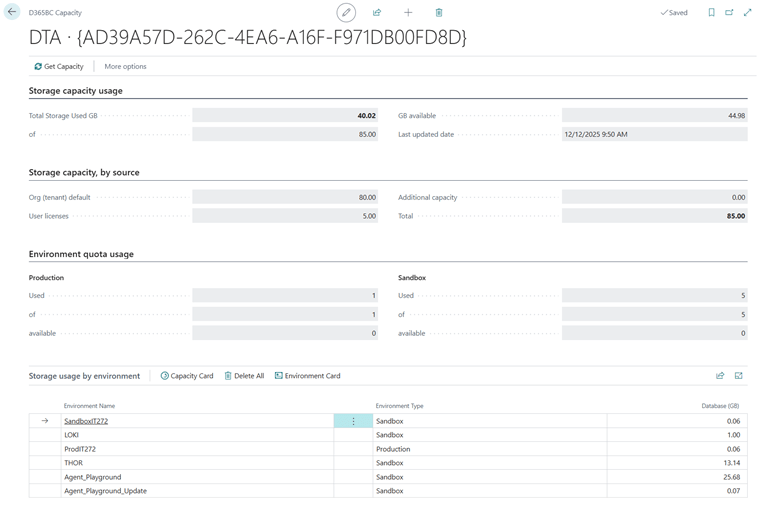Open page in new window icon
The height and width of the screenshot is (515, 781).
pos(729,12)
